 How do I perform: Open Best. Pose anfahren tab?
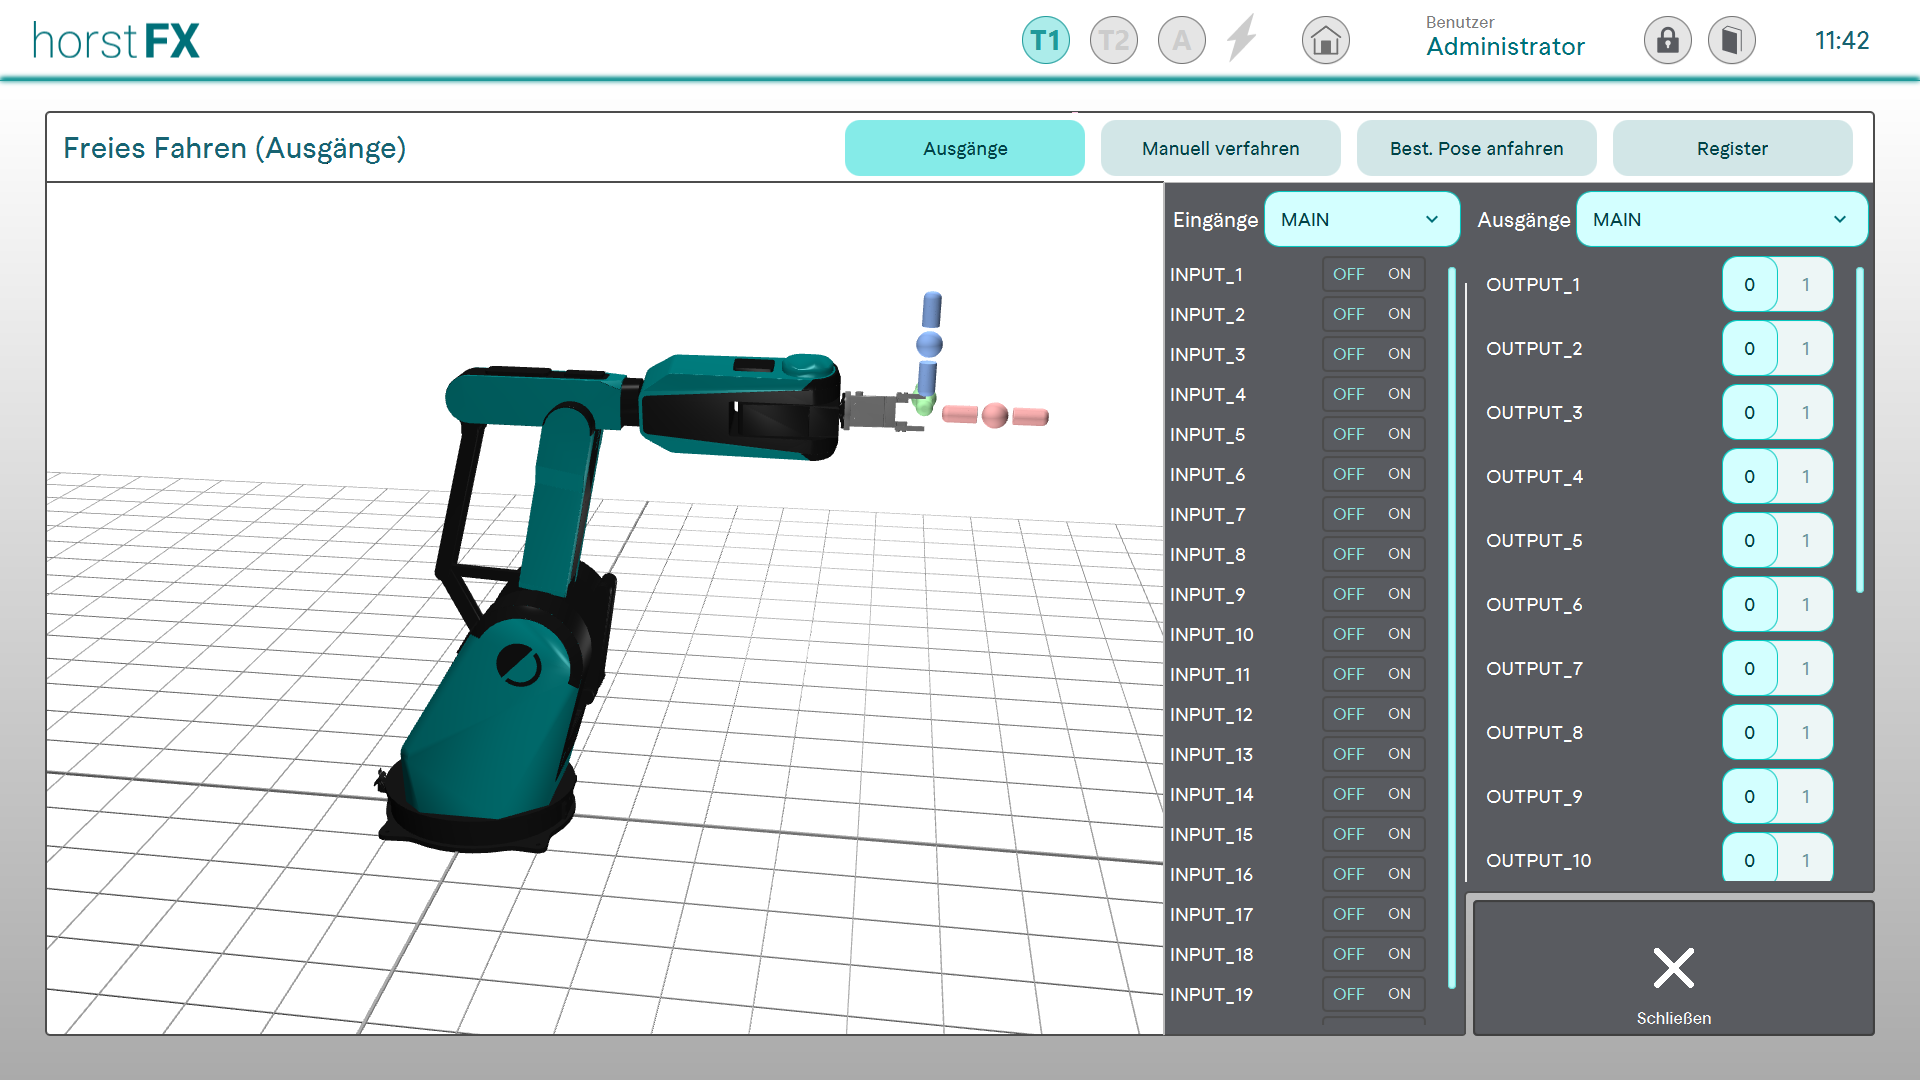pyautogui.click(x=1476, y=148)
